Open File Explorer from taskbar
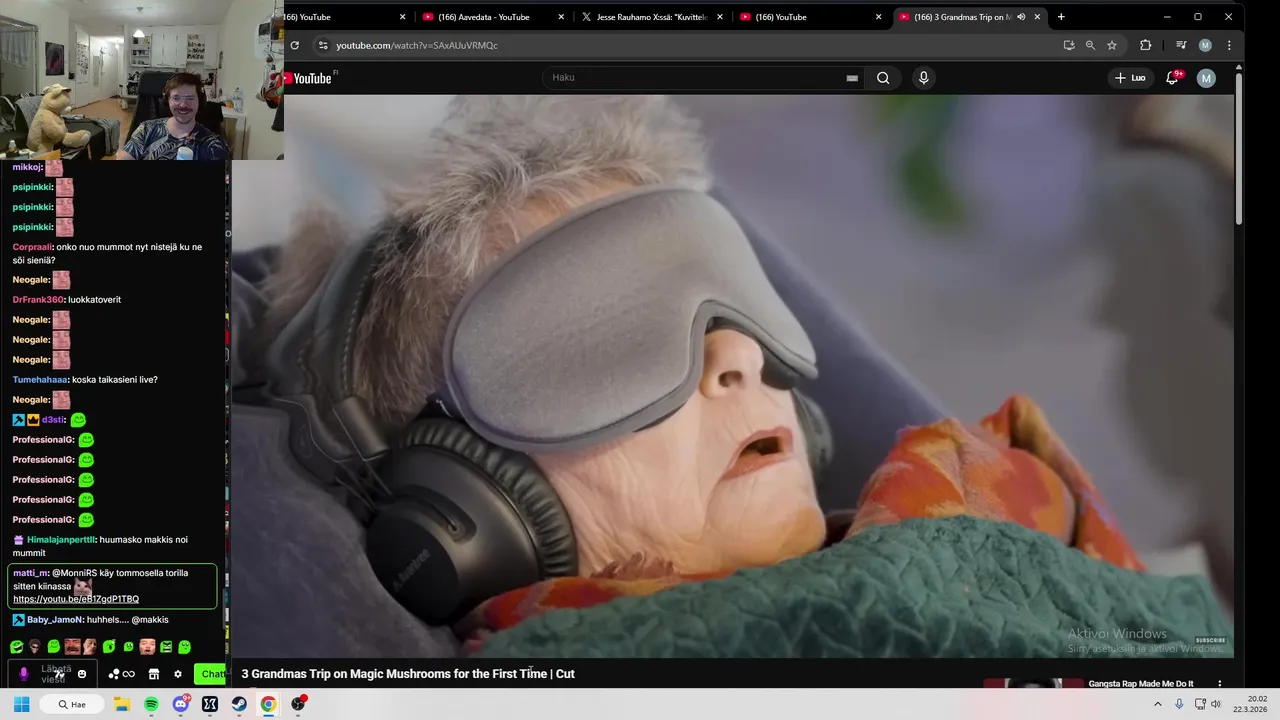The image size is (1280, 720). coord(121,704)
